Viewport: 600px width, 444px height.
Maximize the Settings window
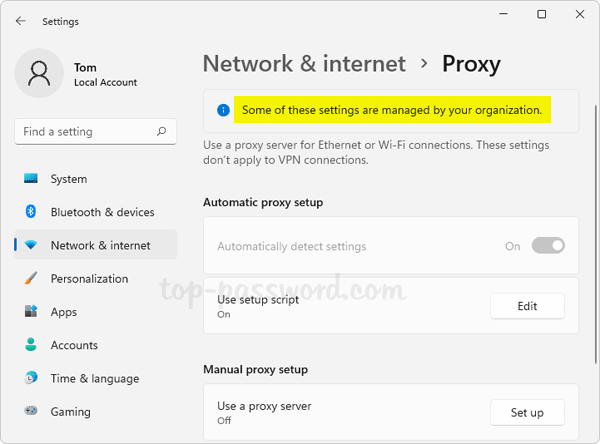541,15
